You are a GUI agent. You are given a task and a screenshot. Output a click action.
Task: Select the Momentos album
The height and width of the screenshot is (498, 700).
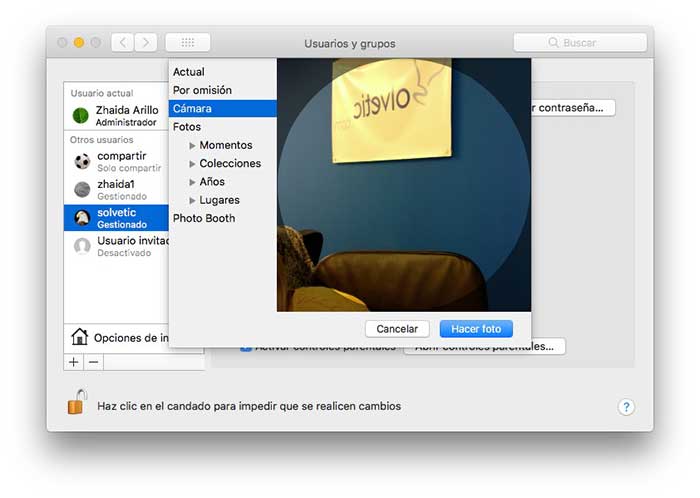point(226,145)
